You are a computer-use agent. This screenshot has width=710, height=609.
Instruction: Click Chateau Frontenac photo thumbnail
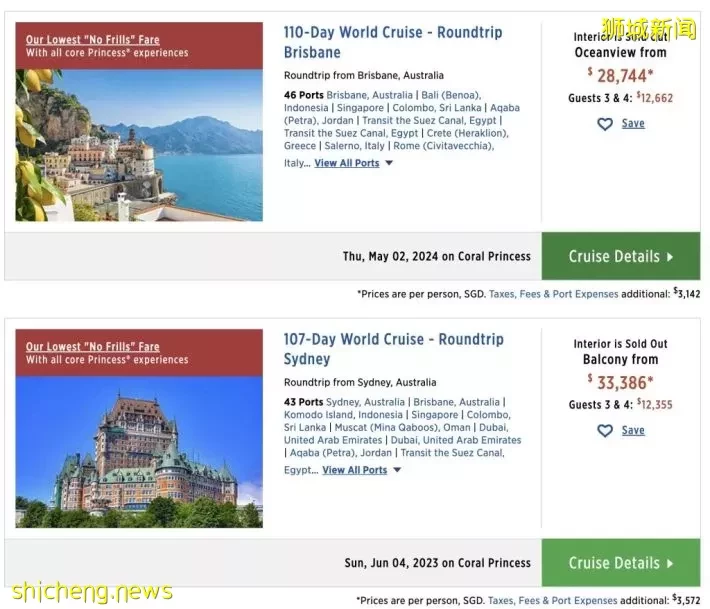[x=139, y=452]
